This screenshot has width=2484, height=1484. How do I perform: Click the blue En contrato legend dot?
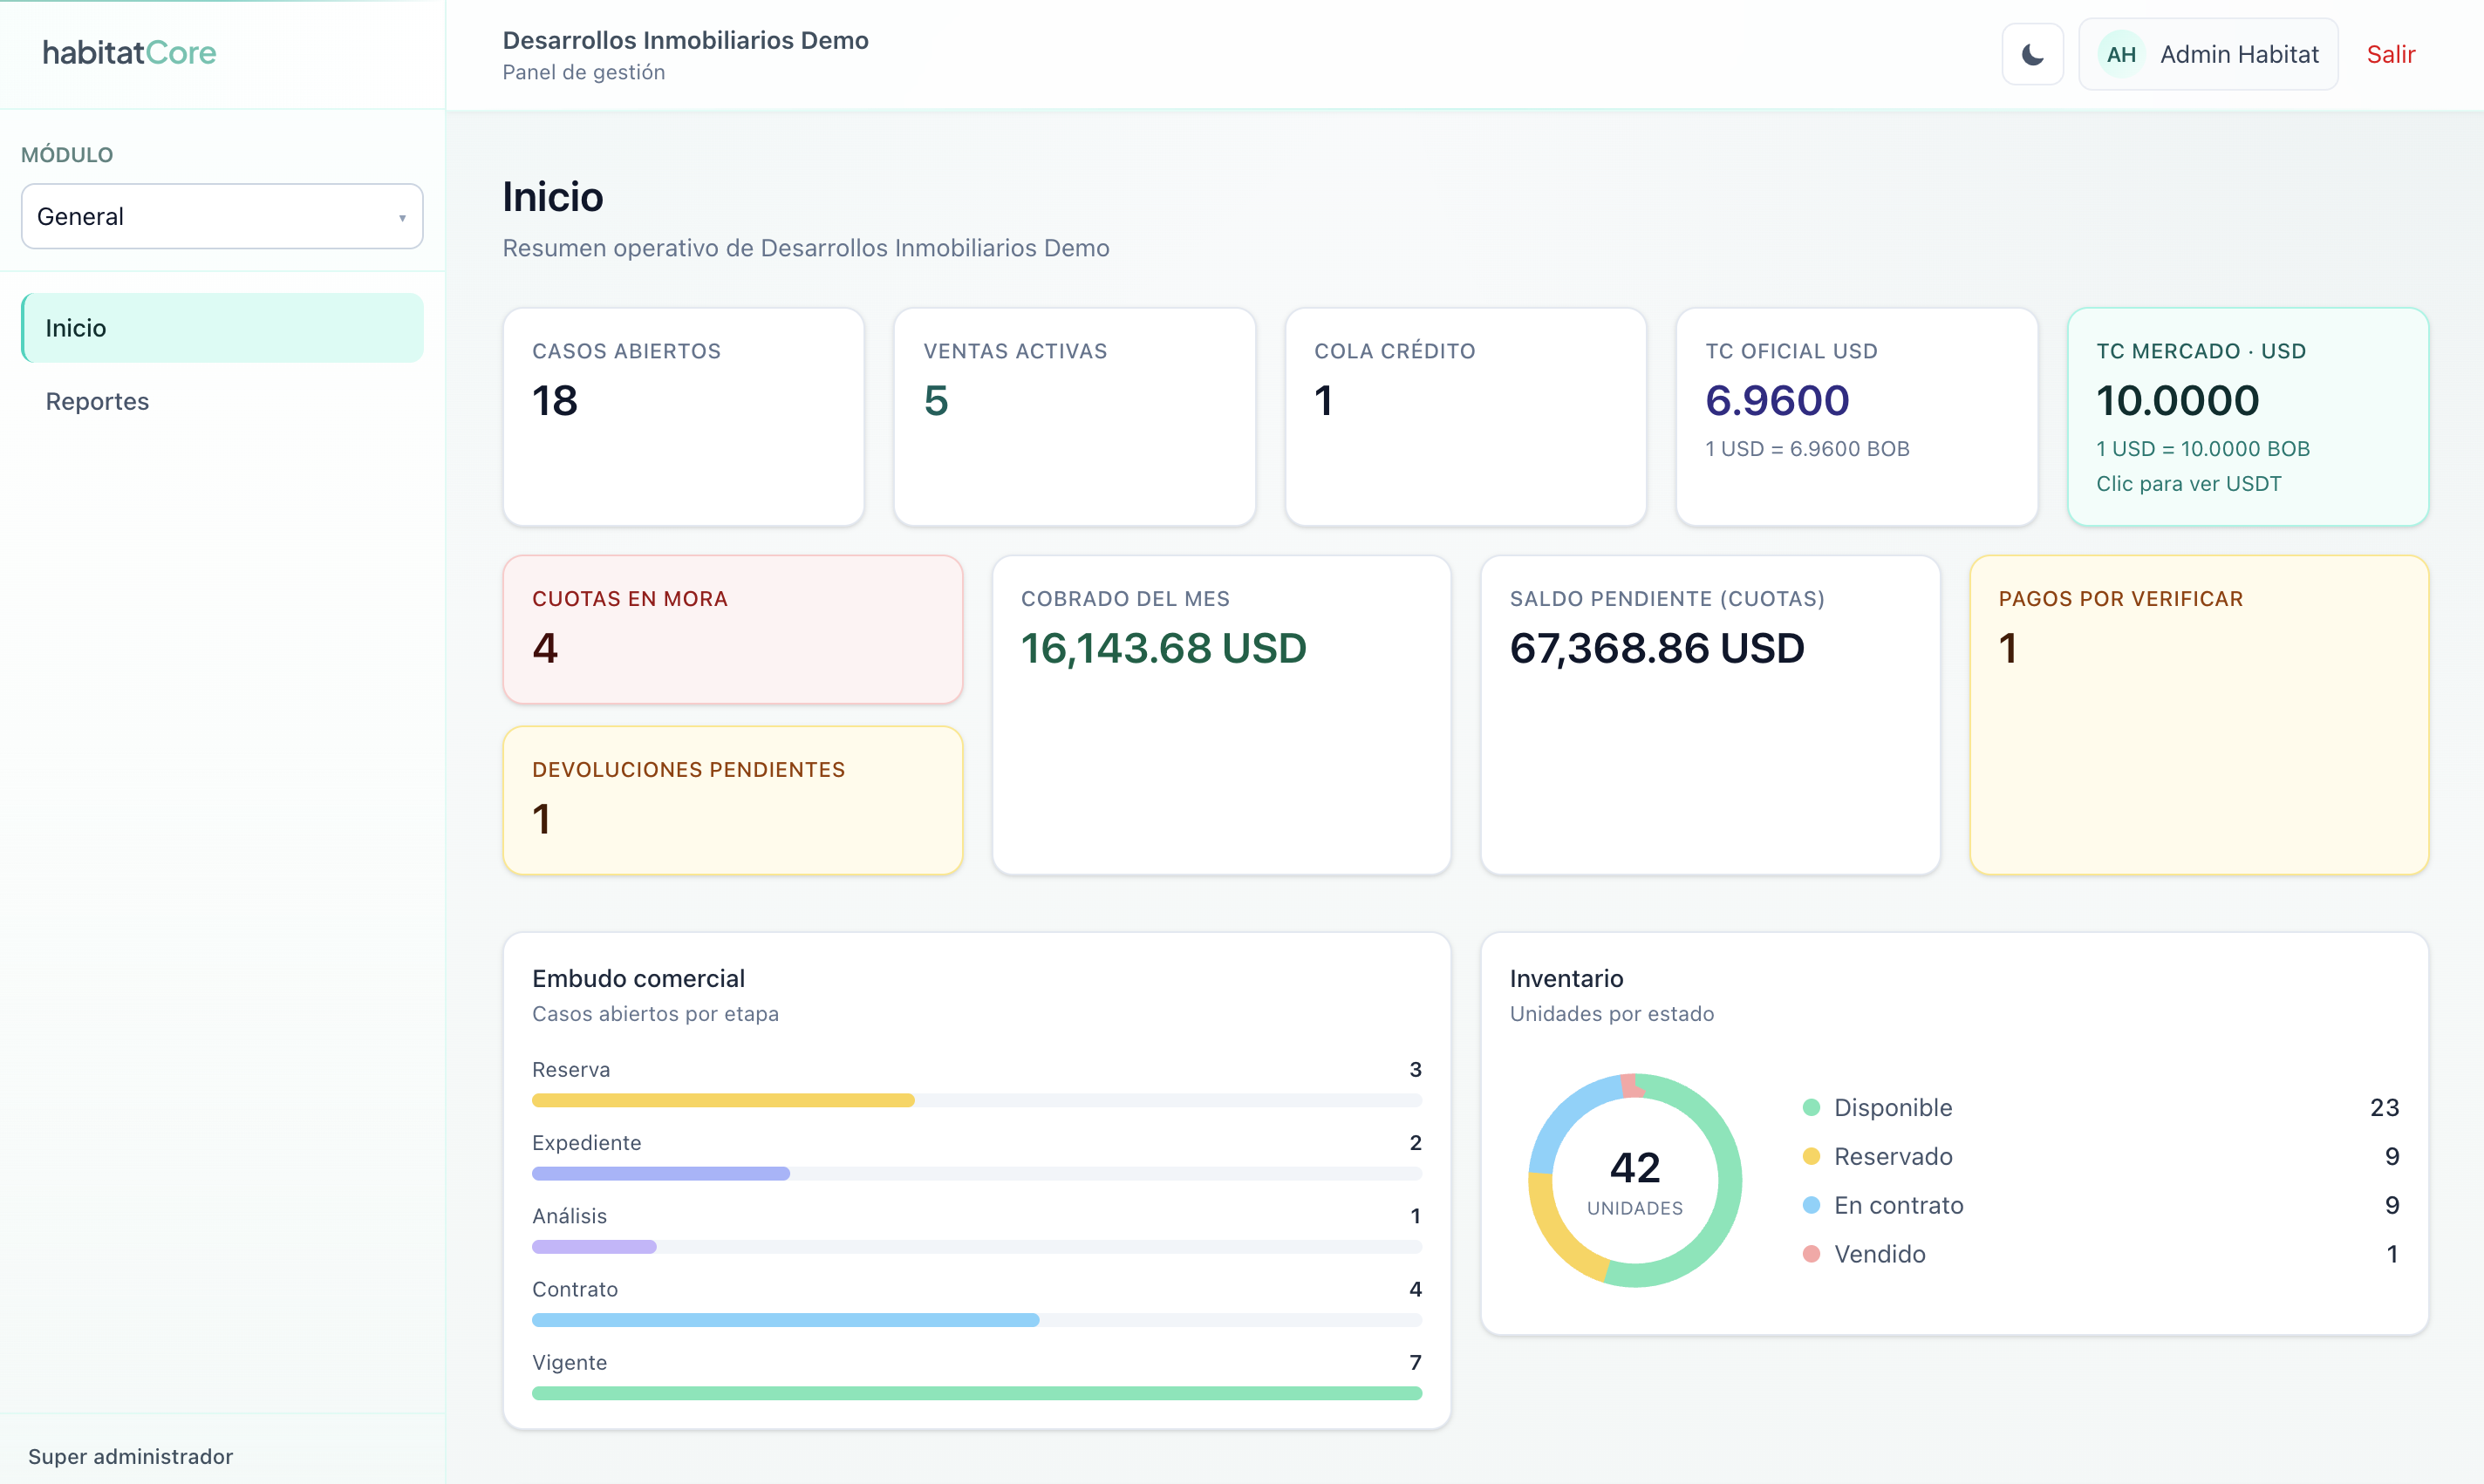click(1811, 1205)
